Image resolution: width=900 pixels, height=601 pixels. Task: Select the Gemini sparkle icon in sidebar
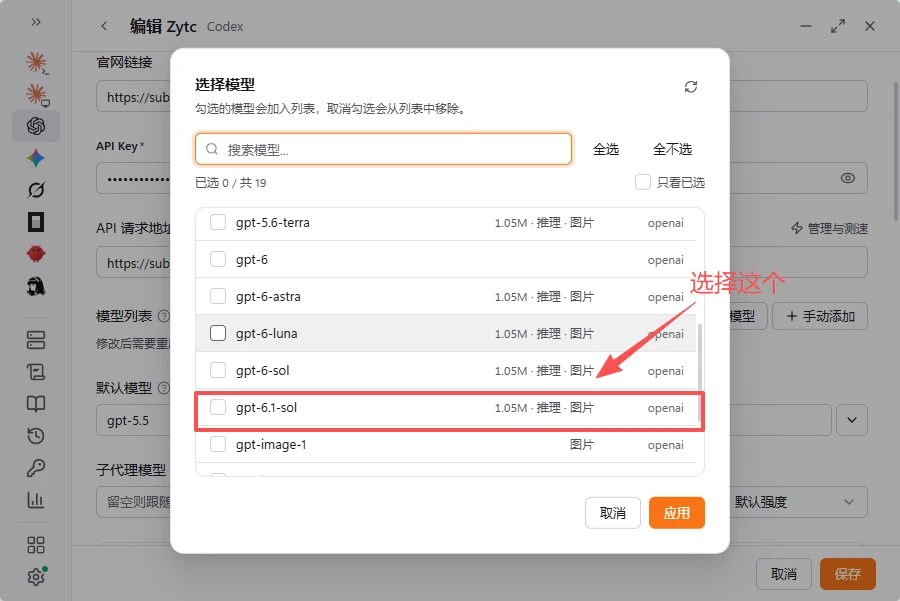pyautogui.click(x=36, y=158)
